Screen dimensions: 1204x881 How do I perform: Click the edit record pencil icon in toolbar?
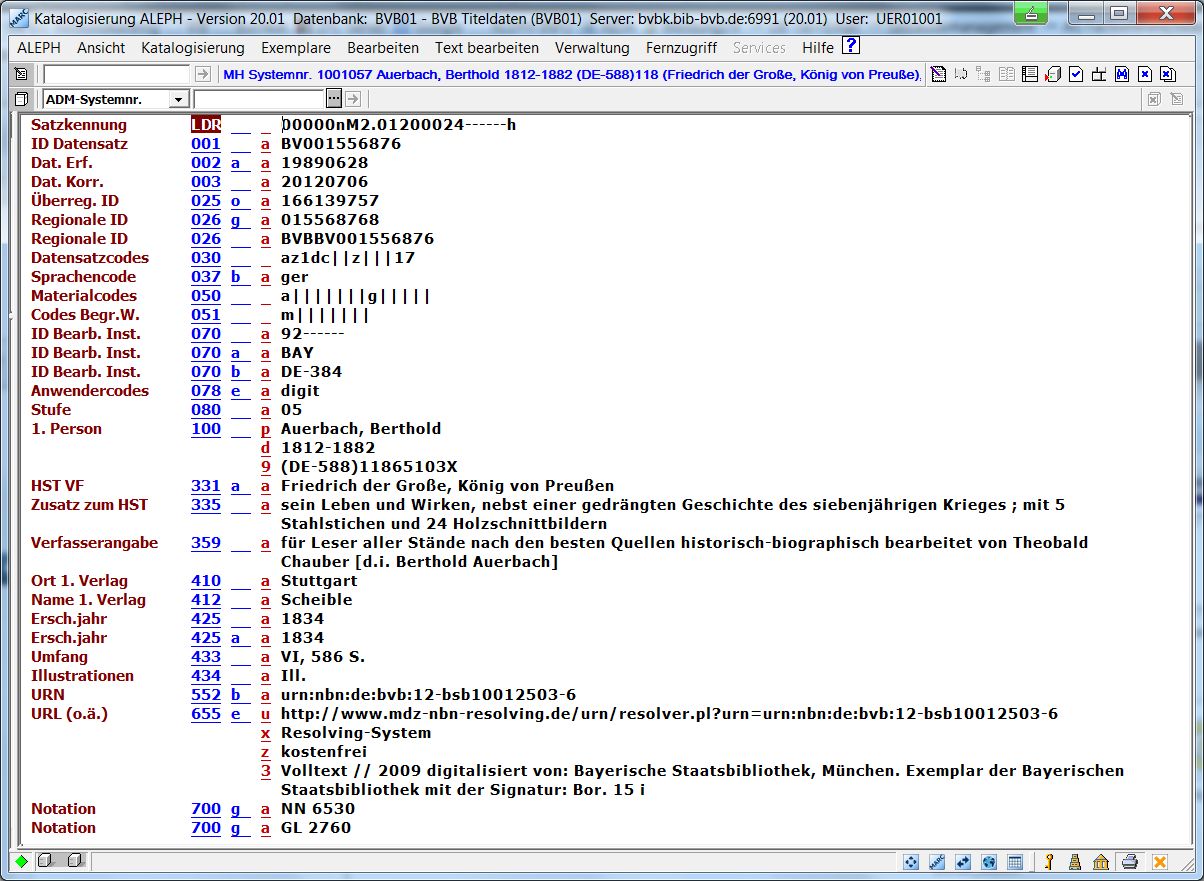pyautogui.click(x=937, y=74)
